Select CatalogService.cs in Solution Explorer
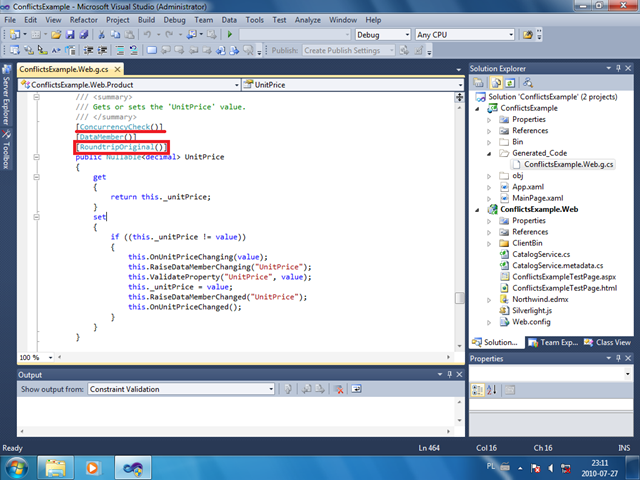This screenshot has height=480, width=640. pos(541,254)
